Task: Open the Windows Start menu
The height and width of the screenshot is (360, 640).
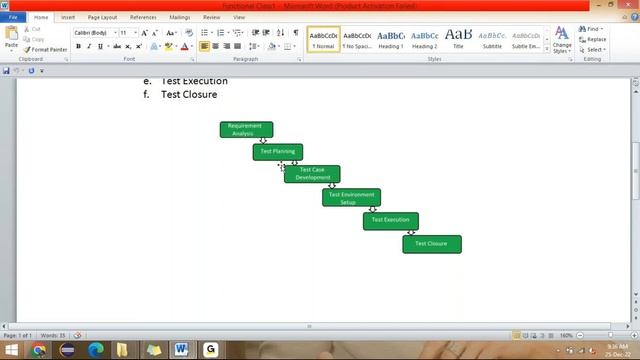Action: tap(12, 350)
